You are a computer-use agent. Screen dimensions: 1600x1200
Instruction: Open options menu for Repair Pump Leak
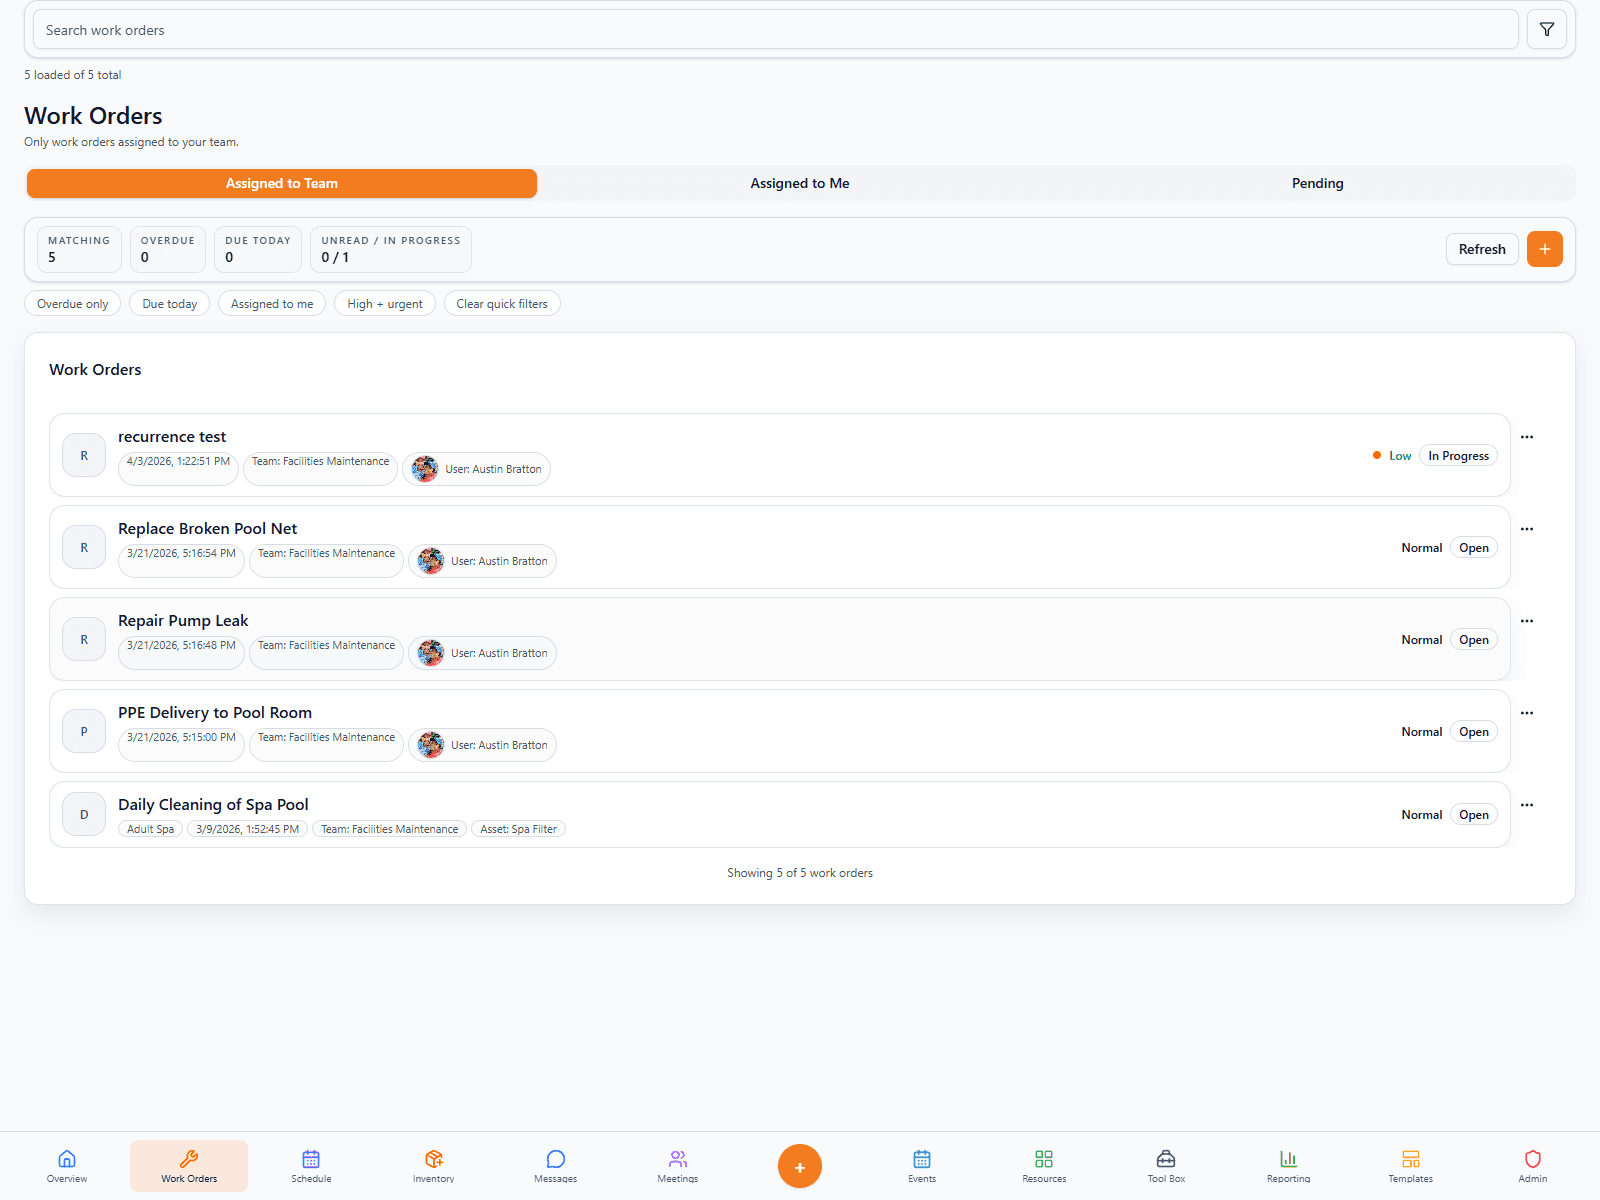tap(1527, 620)
